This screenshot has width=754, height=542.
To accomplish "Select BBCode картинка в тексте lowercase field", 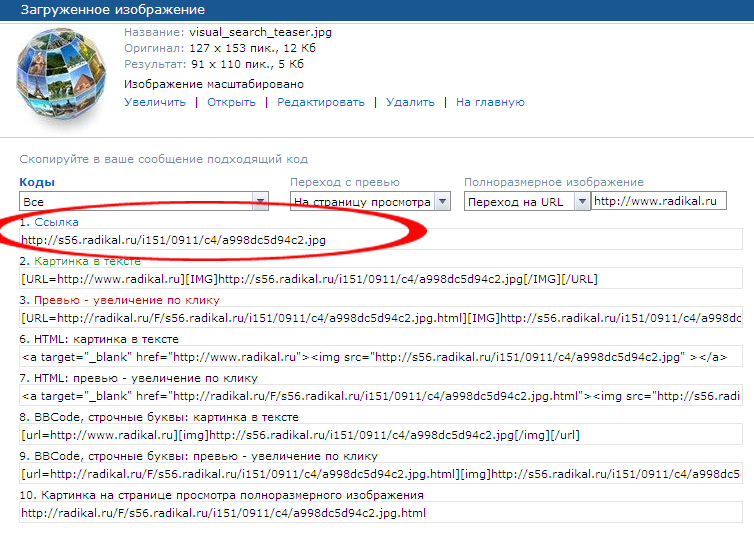I will coord(380,435).
